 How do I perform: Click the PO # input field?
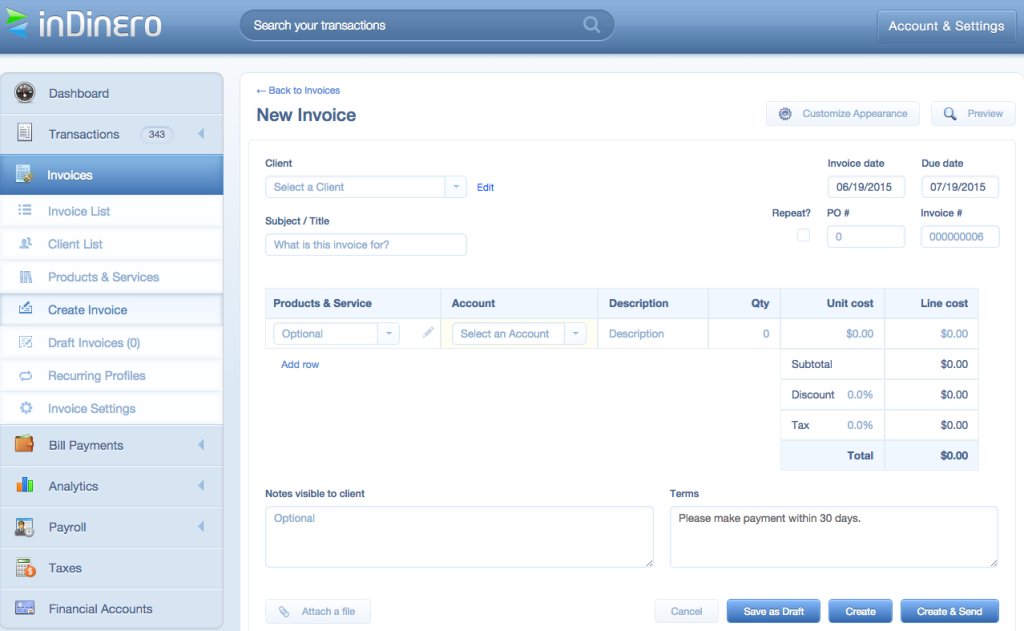pyautogui.click(x=866, y=236)
